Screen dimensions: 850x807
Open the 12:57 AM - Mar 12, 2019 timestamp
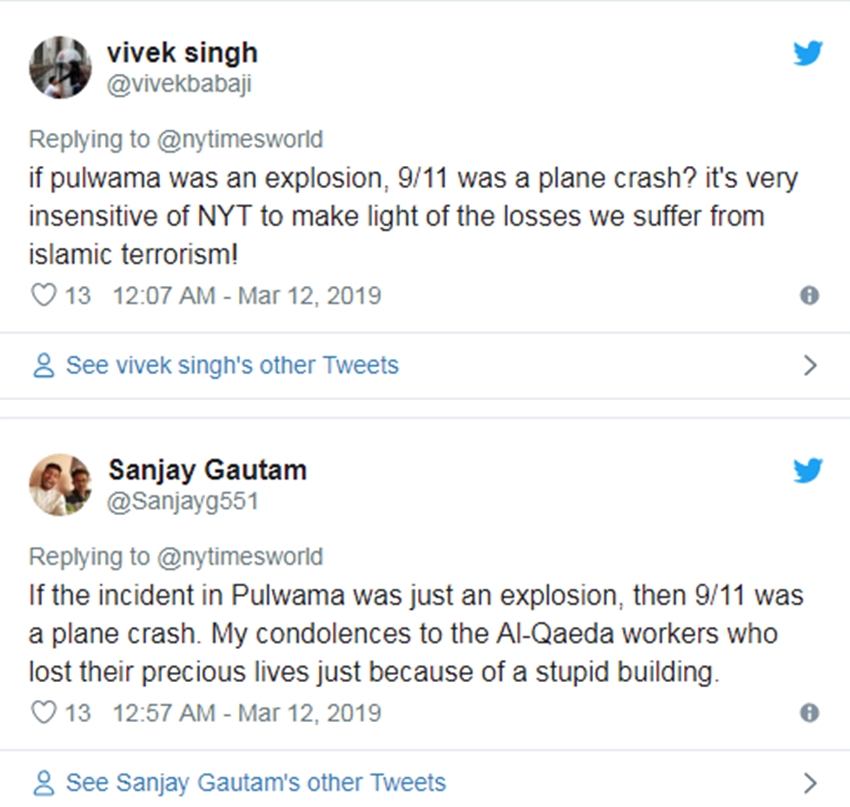pyautogui.click(x=247, y=713)
